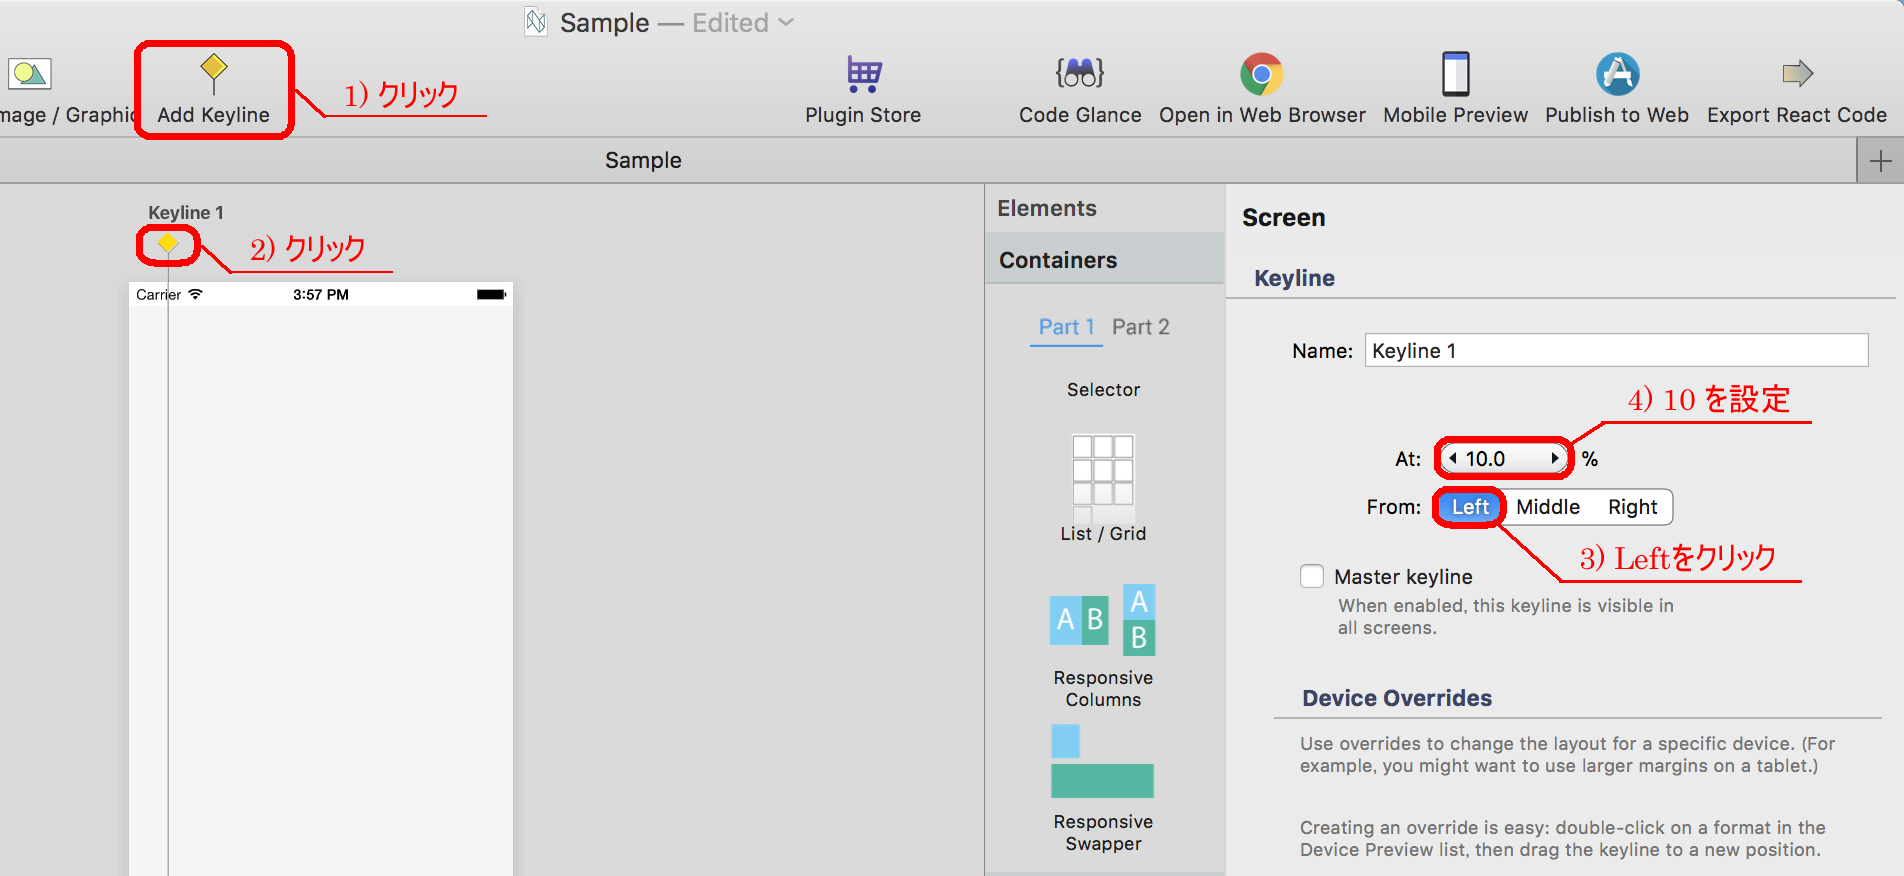
Task: Open Code Glance binoculars icon
Action: [1079, 74]
